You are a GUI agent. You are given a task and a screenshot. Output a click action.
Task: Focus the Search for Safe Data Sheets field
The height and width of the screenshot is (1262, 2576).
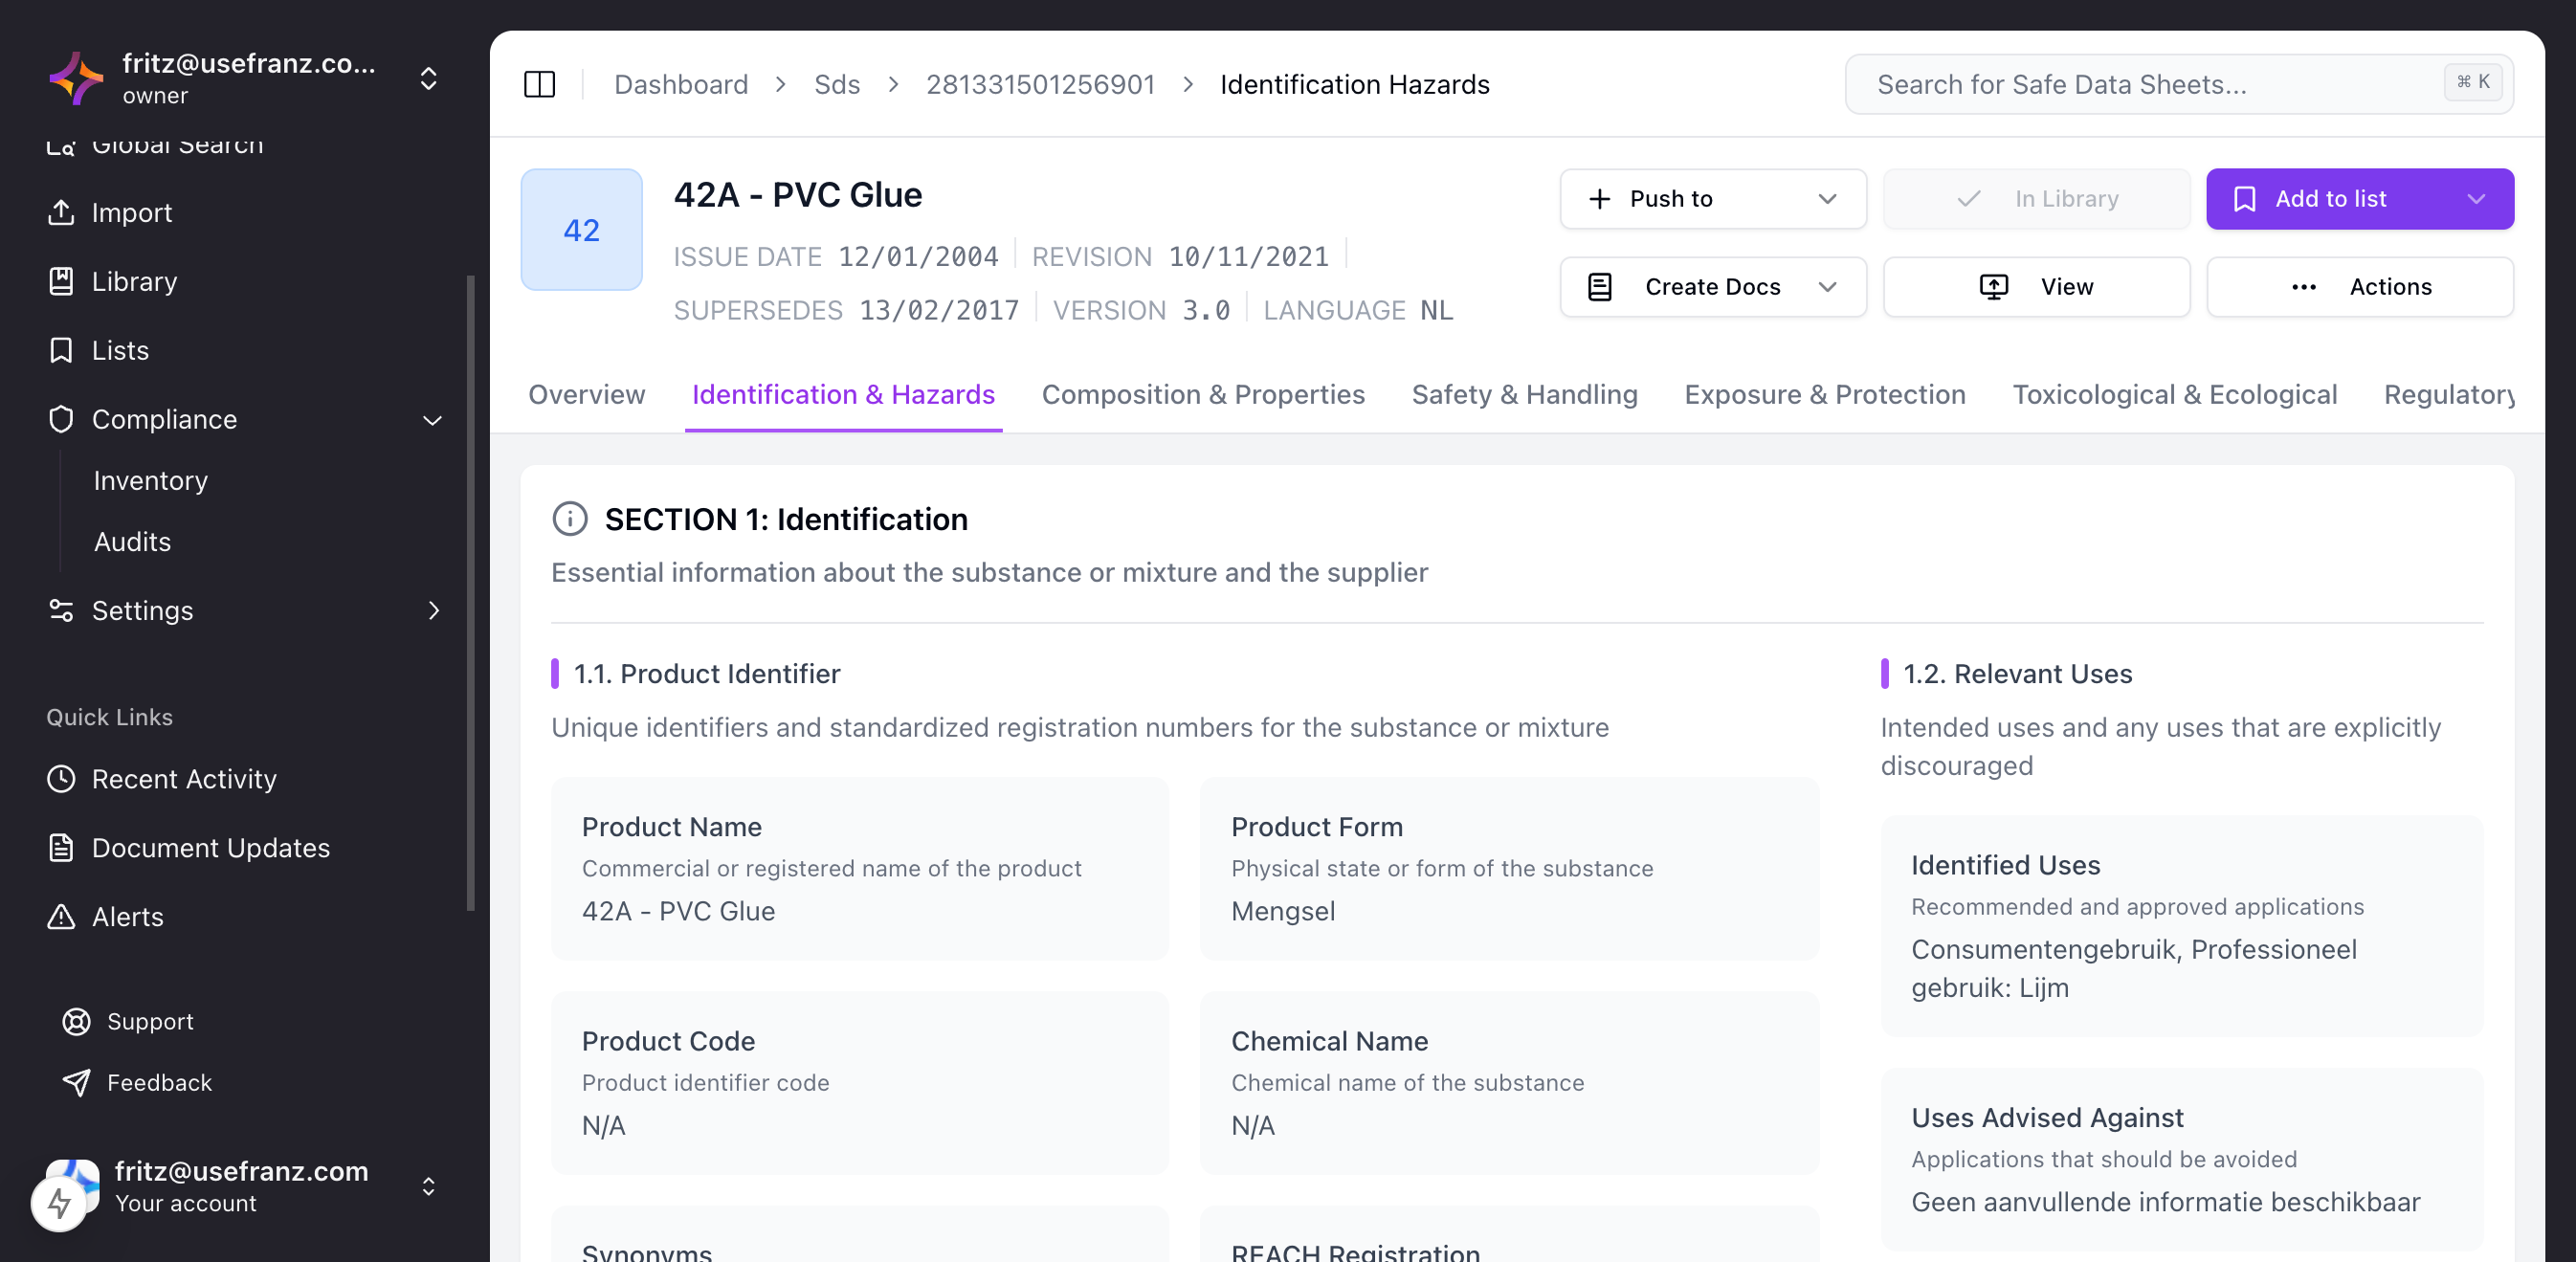tap(2178, 84)
